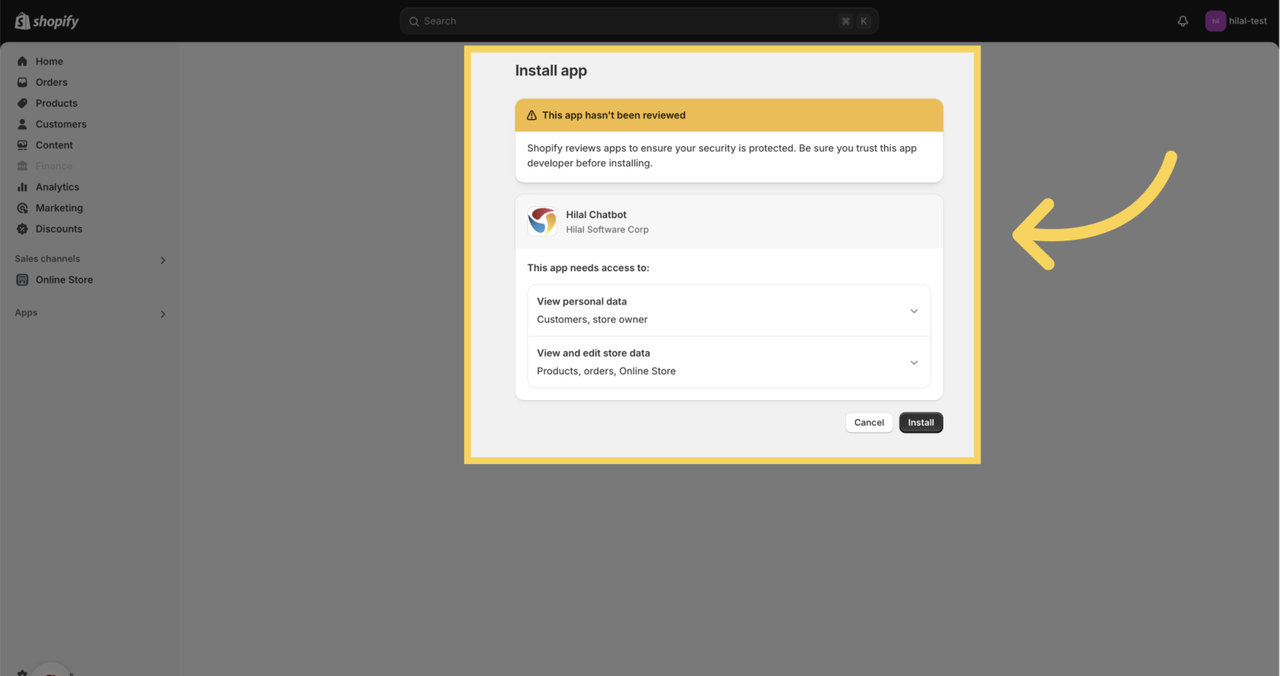The image size is (1280, 676).
Task: Click the search magnifier icon
Action: [x=414, y=21]
